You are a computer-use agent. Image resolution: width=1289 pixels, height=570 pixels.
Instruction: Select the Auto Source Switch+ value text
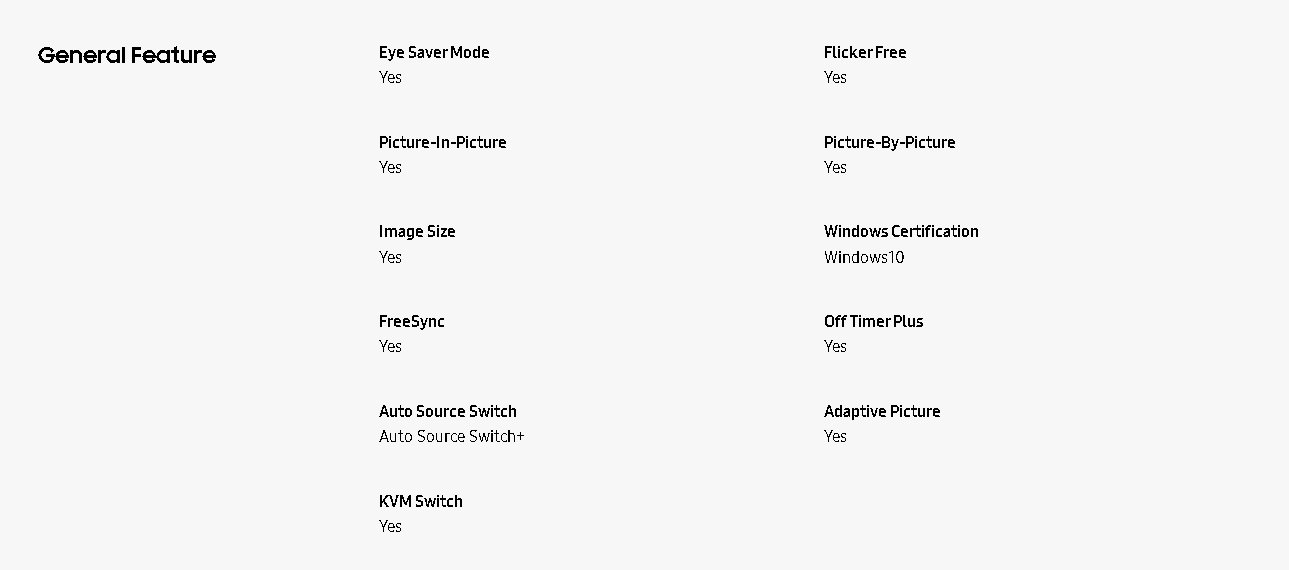pyautogui.click(x=451, y=436)
